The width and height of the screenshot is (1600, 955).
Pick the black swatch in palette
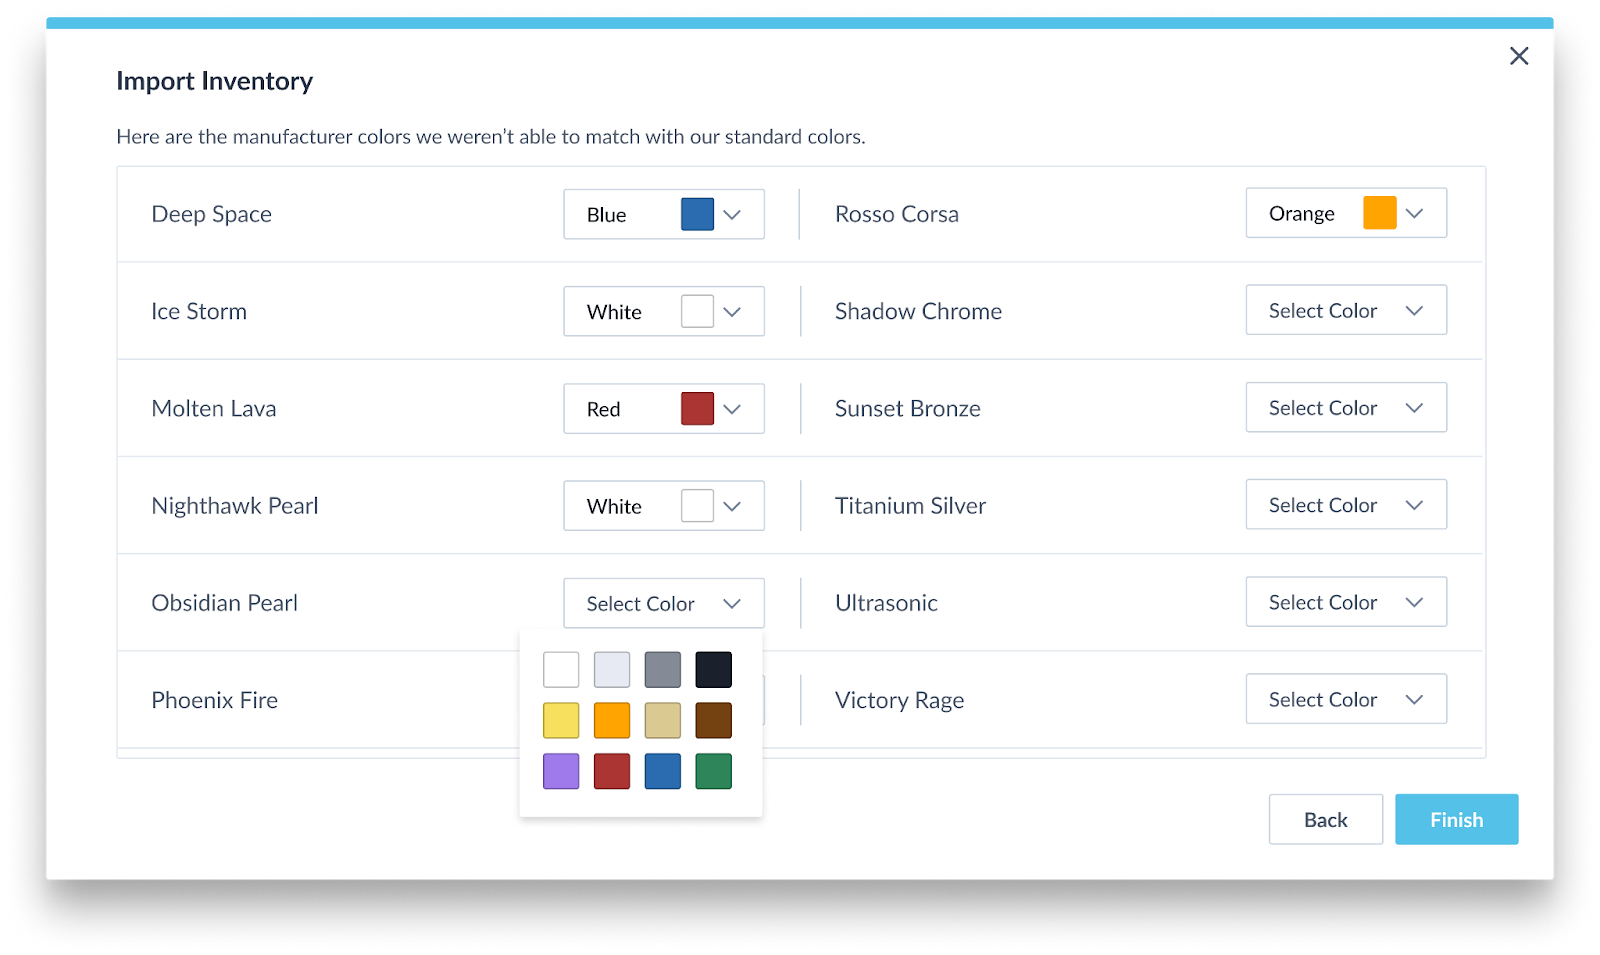click(714, 669)
